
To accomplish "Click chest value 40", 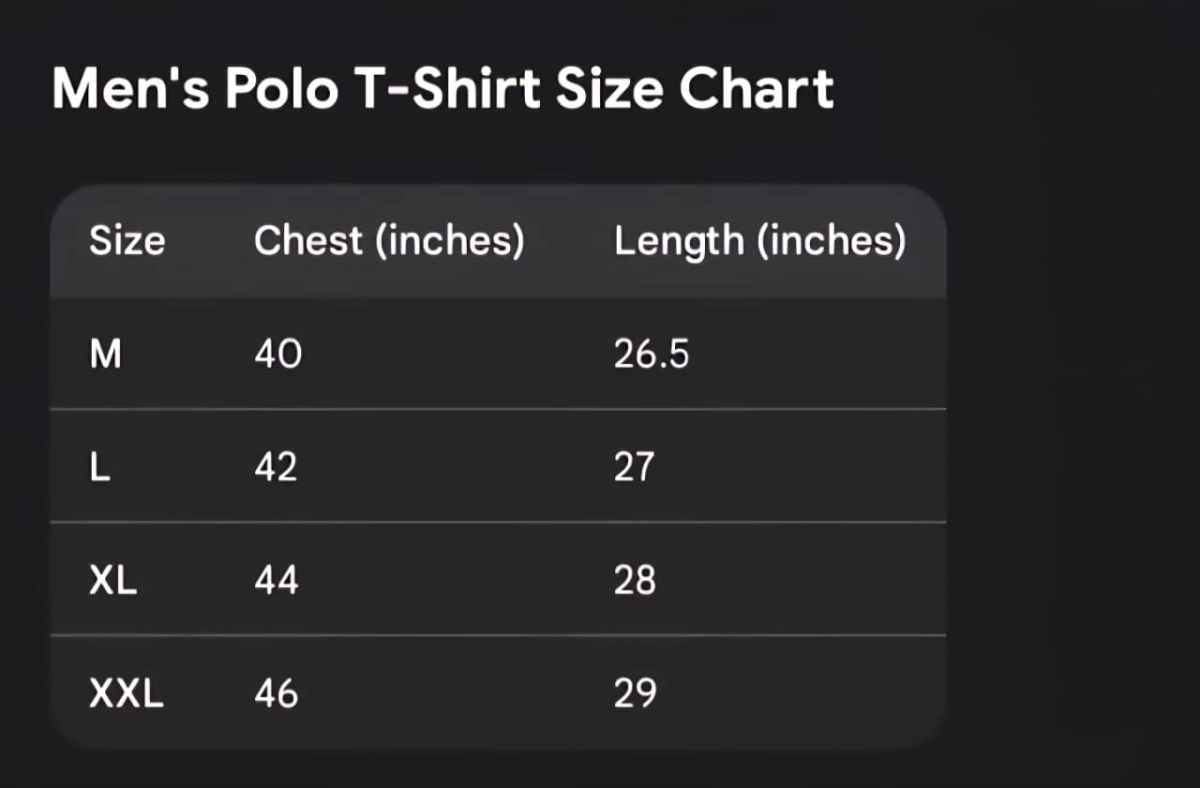I will coord(277,354).
